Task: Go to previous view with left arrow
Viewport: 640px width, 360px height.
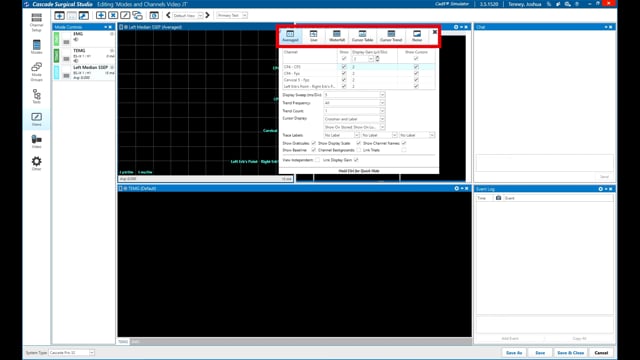Action: coord(168,16)
